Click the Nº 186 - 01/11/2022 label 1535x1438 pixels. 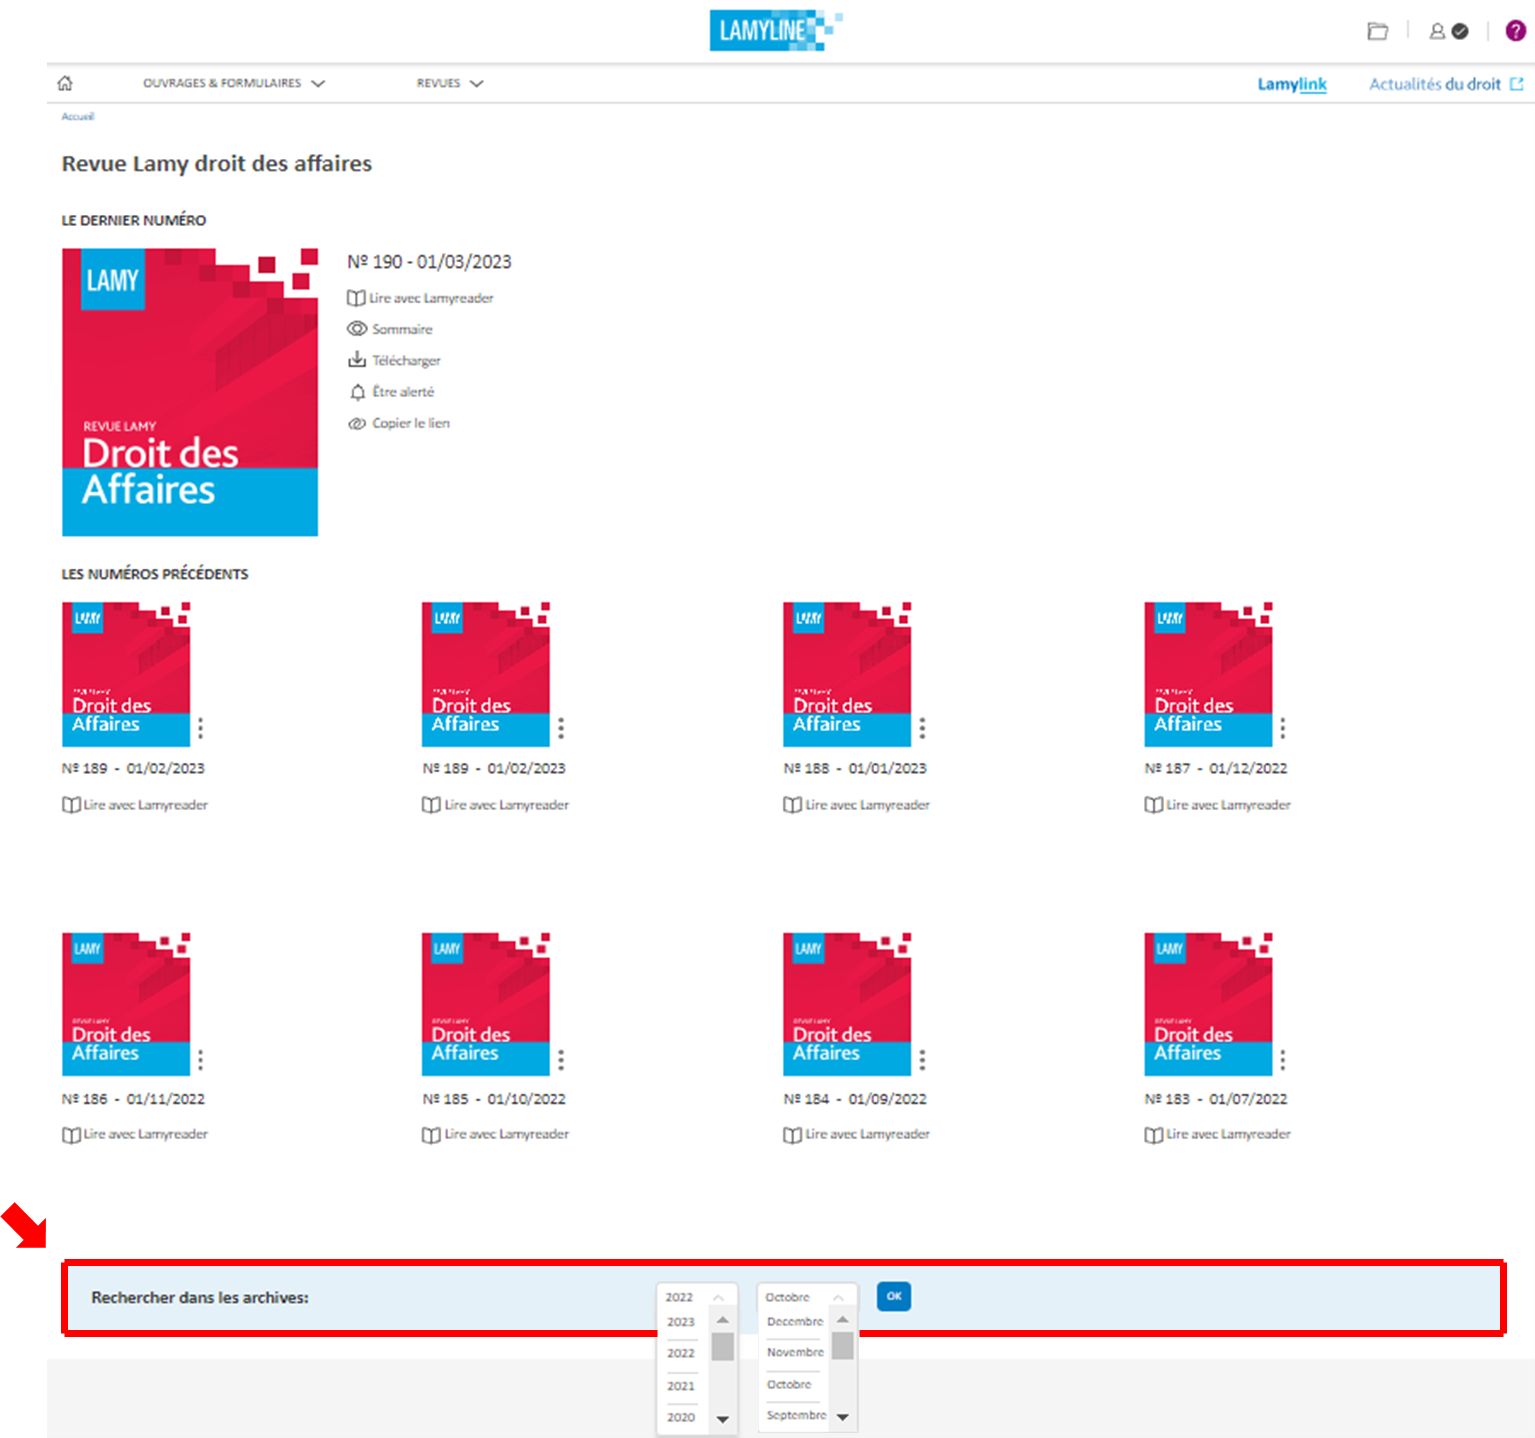coord(133,1099)
